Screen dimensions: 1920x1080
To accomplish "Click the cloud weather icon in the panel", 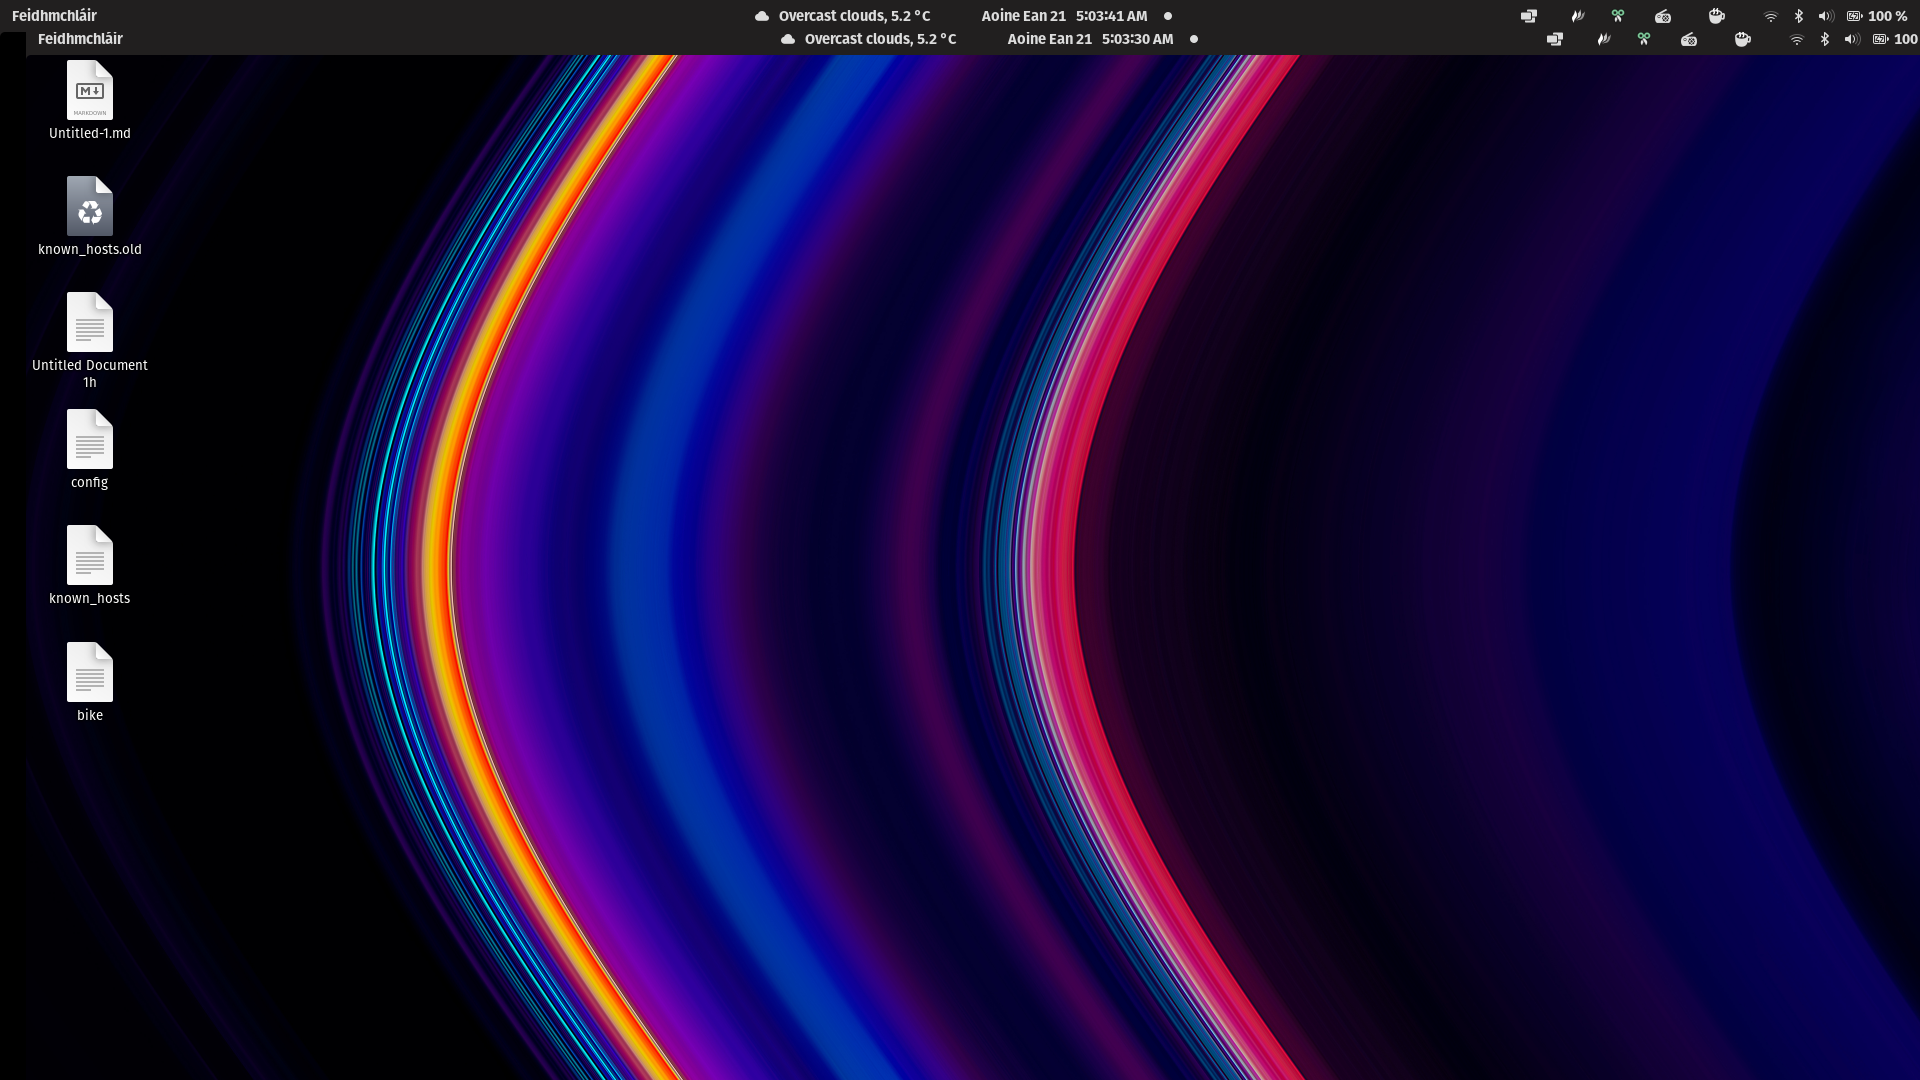I will pyautogui.click(x=763, y=16).
